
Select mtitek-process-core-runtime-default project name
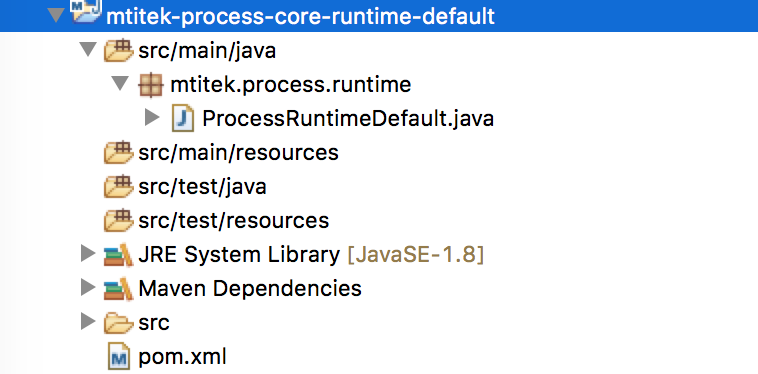pyautogui.click(x=300, y=16)
